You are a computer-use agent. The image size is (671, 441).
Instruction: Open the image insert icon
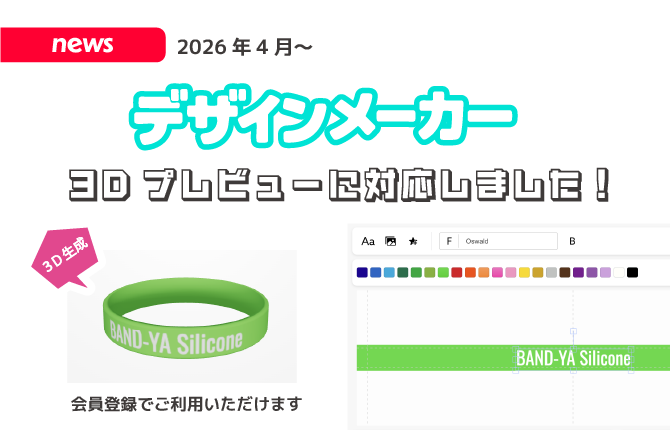[x=390, y=241]
